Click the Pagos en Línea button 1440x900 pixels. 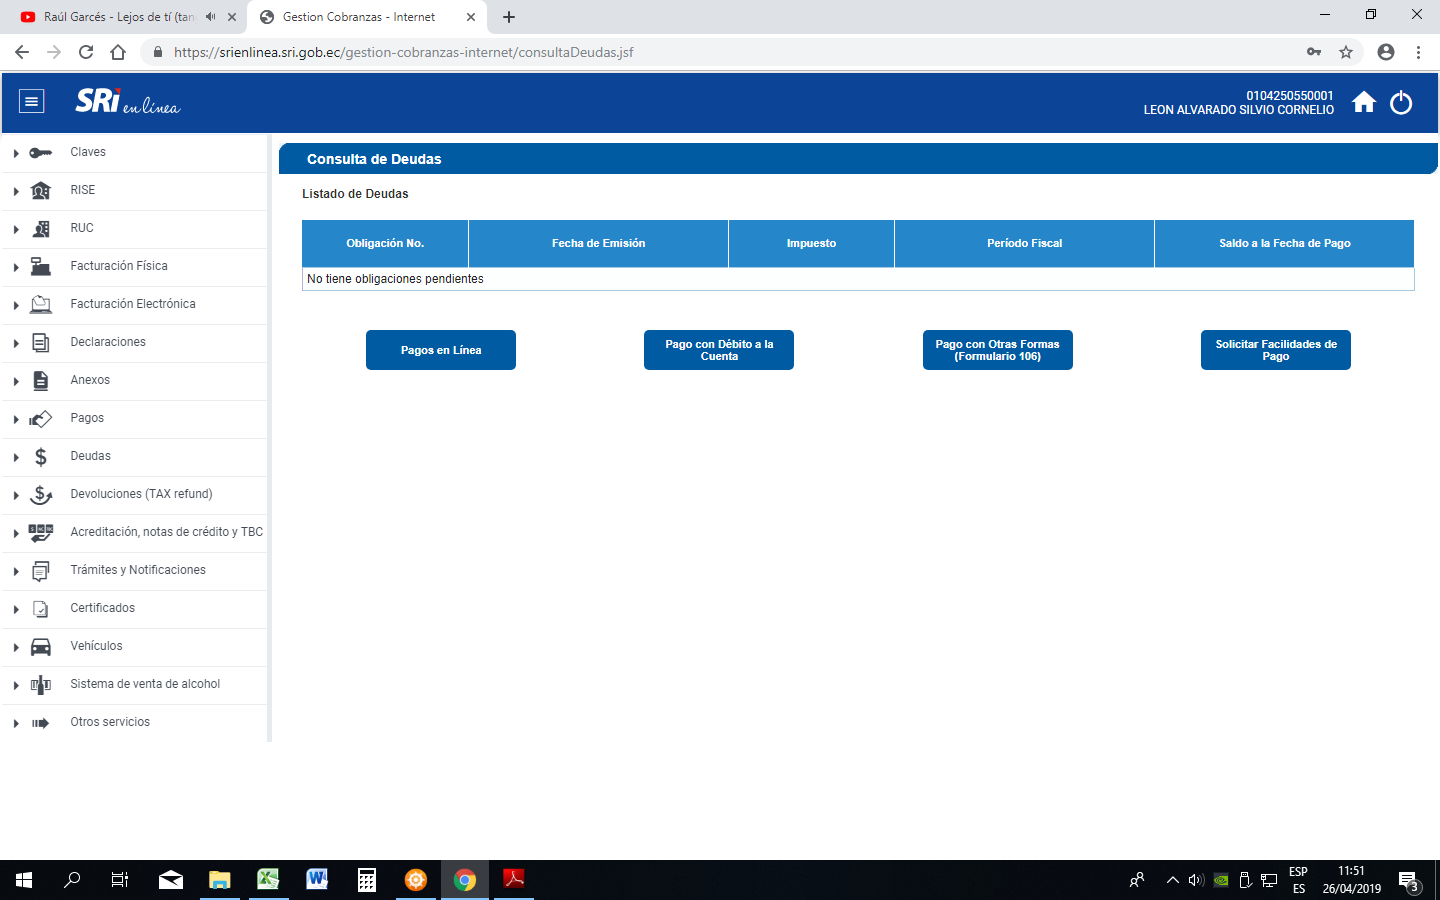coord(441,350)
